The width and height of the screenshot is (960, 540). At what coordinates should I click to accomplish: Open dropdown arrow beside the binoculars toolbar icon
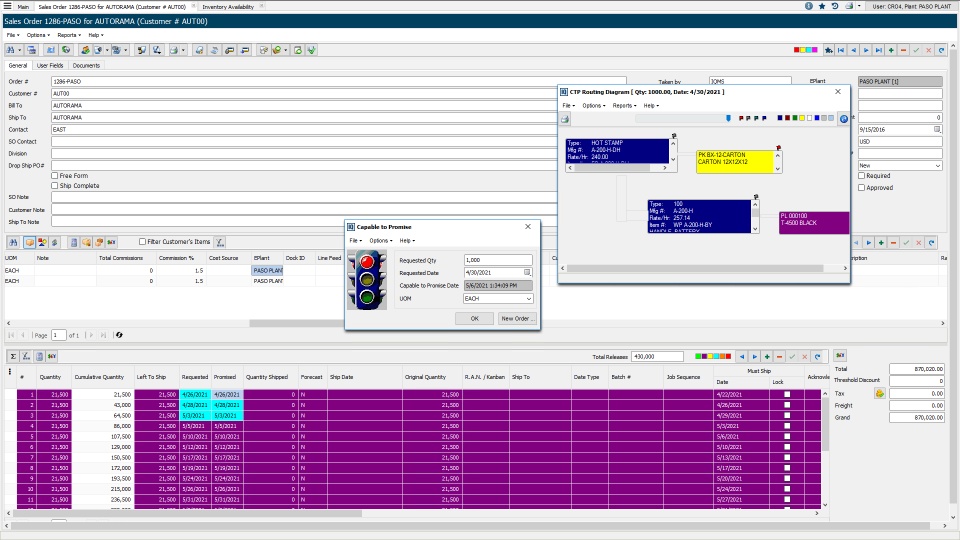point(20,50)
